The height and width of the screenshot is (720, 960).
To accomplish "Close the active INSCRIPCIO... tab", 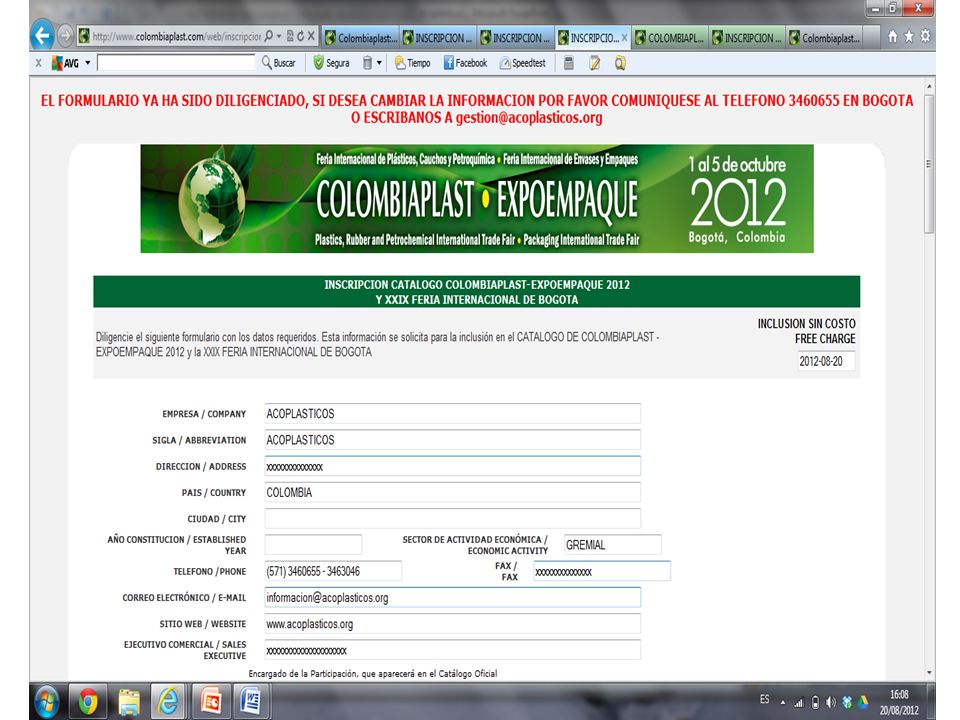I will (x=624, y=37).
